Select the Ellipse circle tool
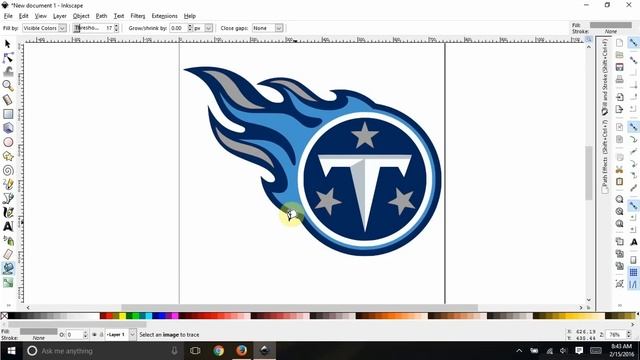The height and width of the screenshot is (360, 640). click(8, 142)
